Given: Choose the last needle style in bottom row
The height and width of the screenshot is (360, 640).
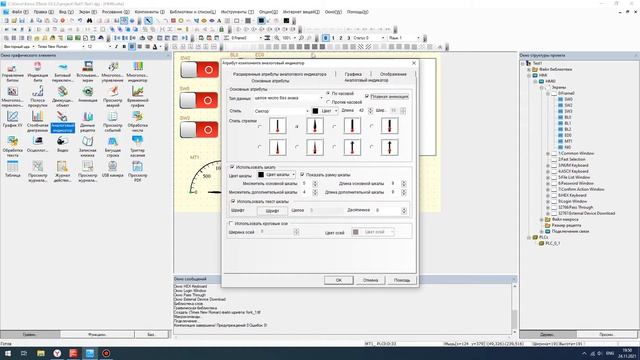Looking at the screenshot, I should click(372, 147).
